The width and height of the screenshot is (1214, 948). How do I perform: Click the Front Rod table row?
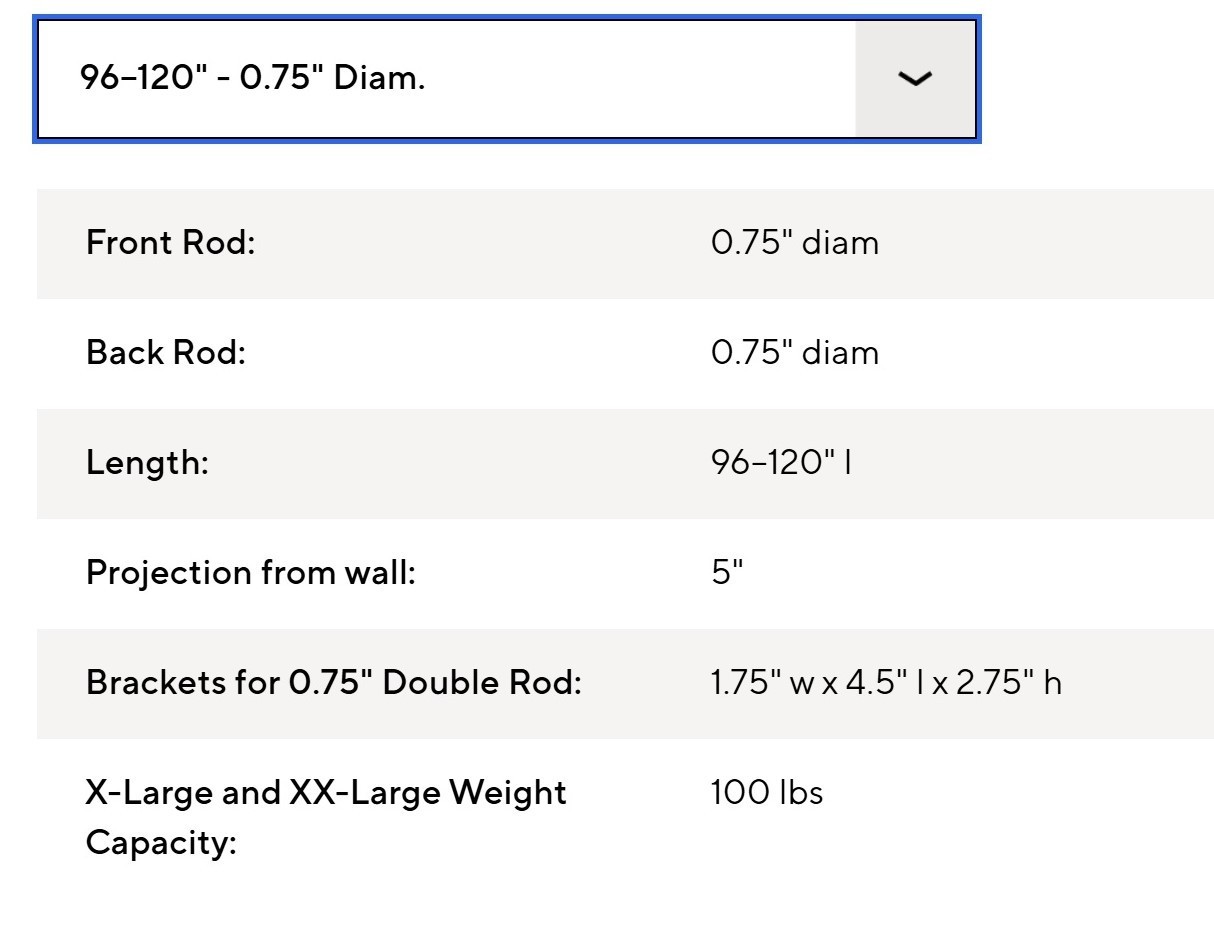(625, 244)
